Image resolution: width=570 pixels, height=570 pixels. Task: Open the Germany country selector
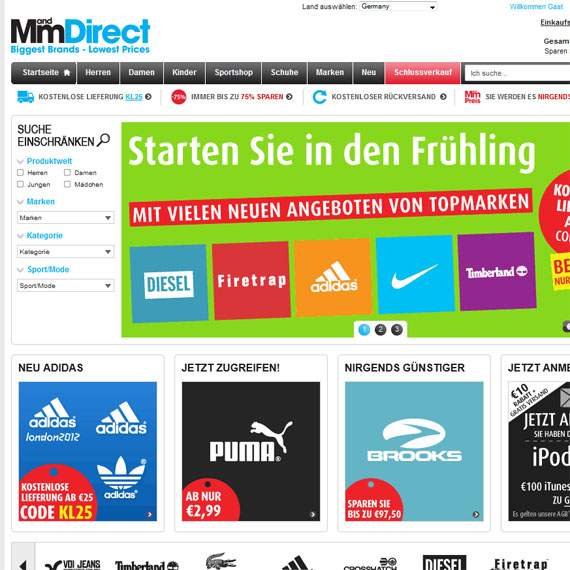tap(398, 7)
